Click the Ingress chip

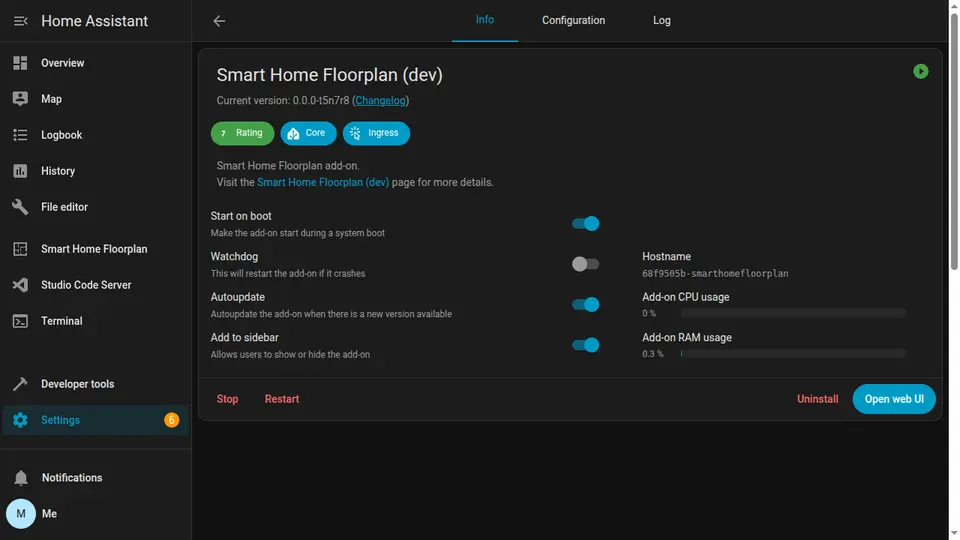pos(376,133)
